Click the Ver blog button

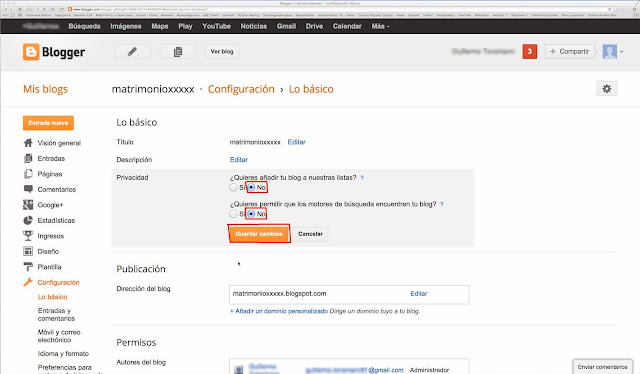pyautogui.click(x=222, y=51)
